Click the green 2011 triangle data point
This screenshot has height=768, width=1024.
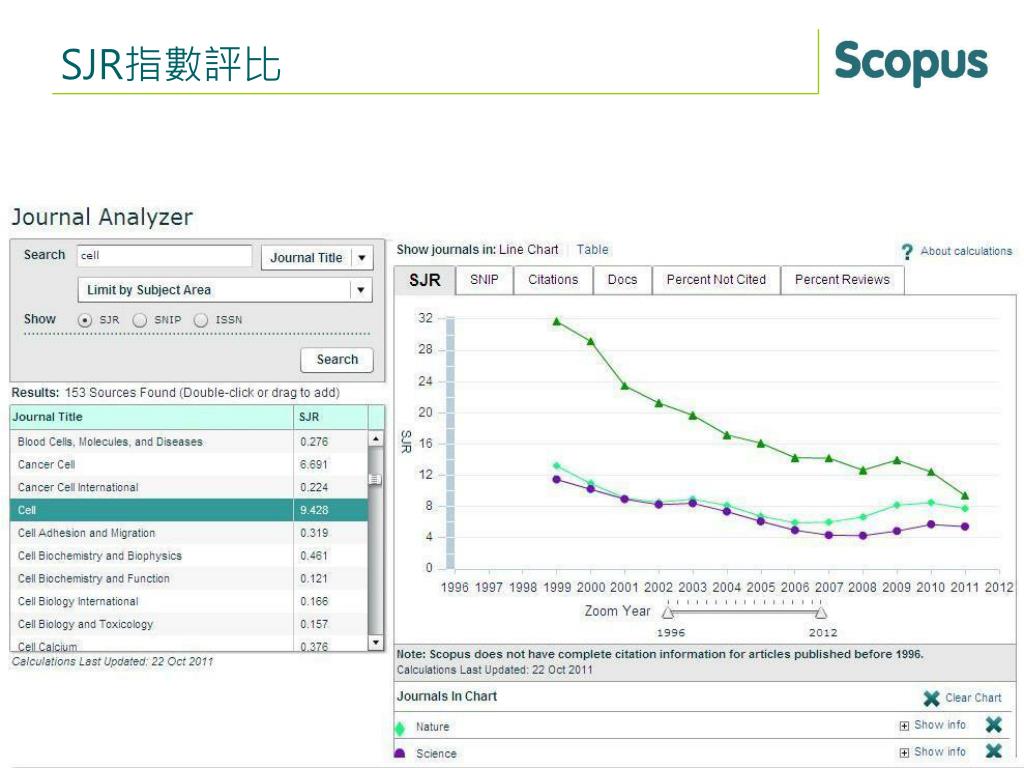tap(965, 496)
